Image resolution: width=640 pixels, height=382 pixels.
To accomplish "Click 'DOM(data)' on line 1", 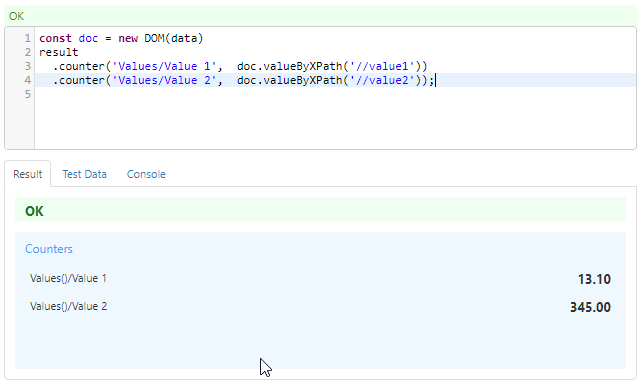I will 173,38.
